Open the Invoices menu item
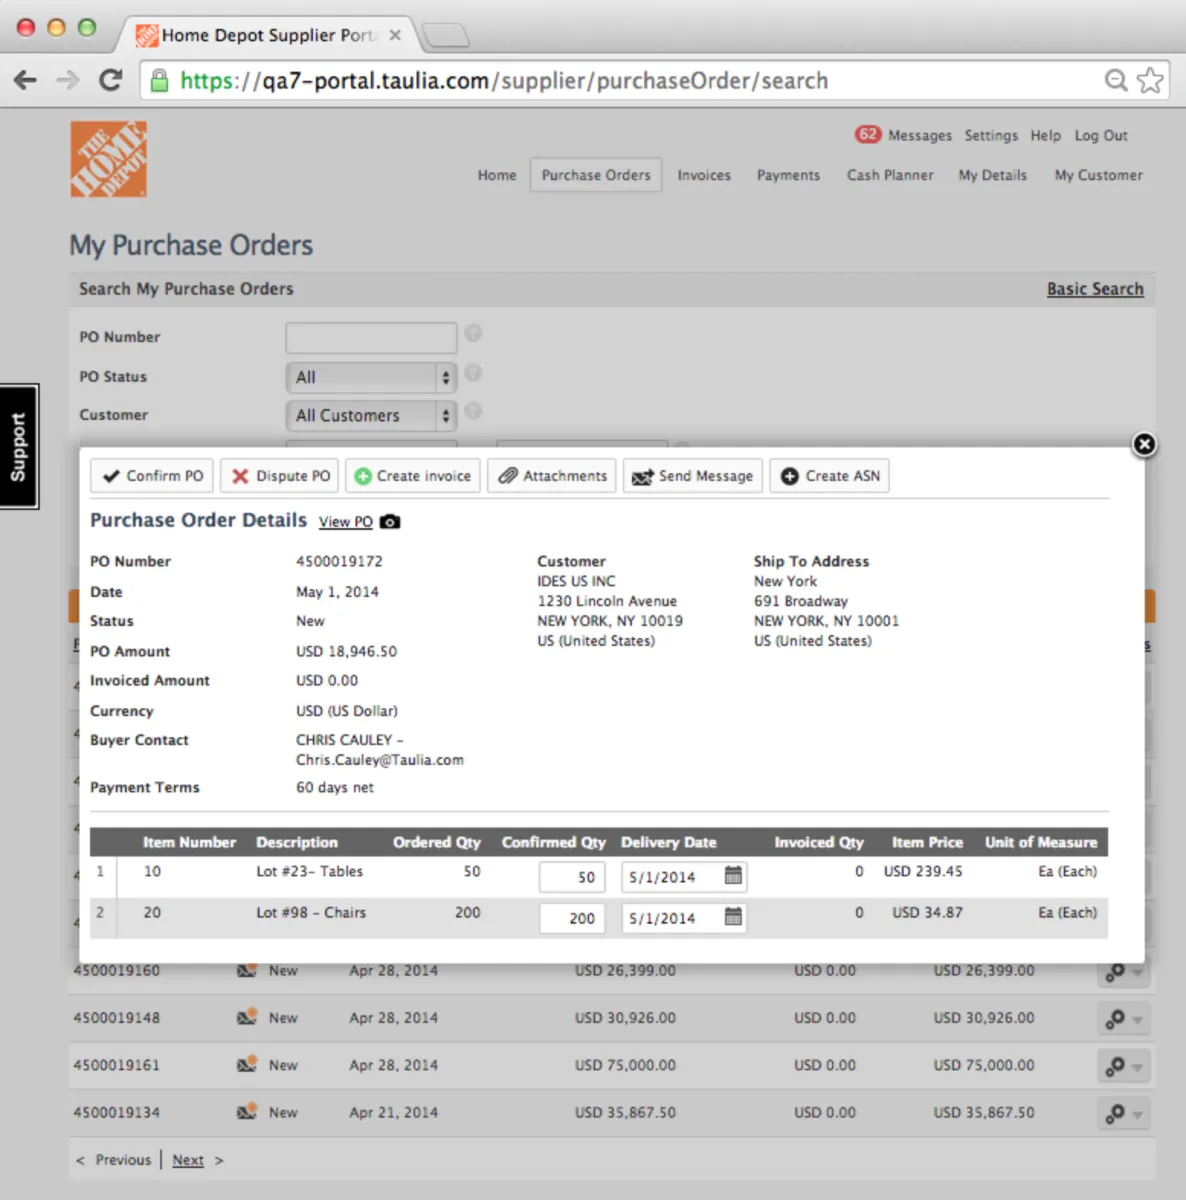Image resolution: width=1186 pixels, height=1200 pixels. pos(704,175)
